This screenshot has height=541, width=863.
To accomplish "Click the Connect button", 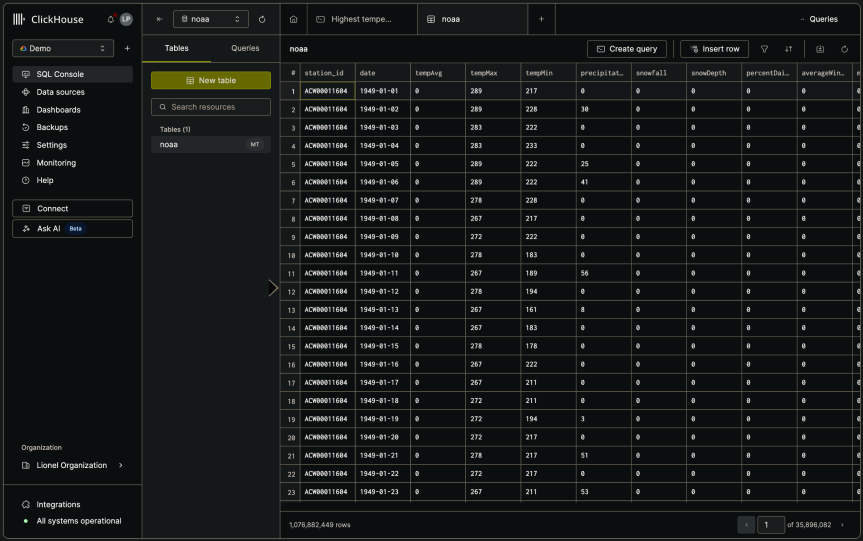I will coord(72,209).
